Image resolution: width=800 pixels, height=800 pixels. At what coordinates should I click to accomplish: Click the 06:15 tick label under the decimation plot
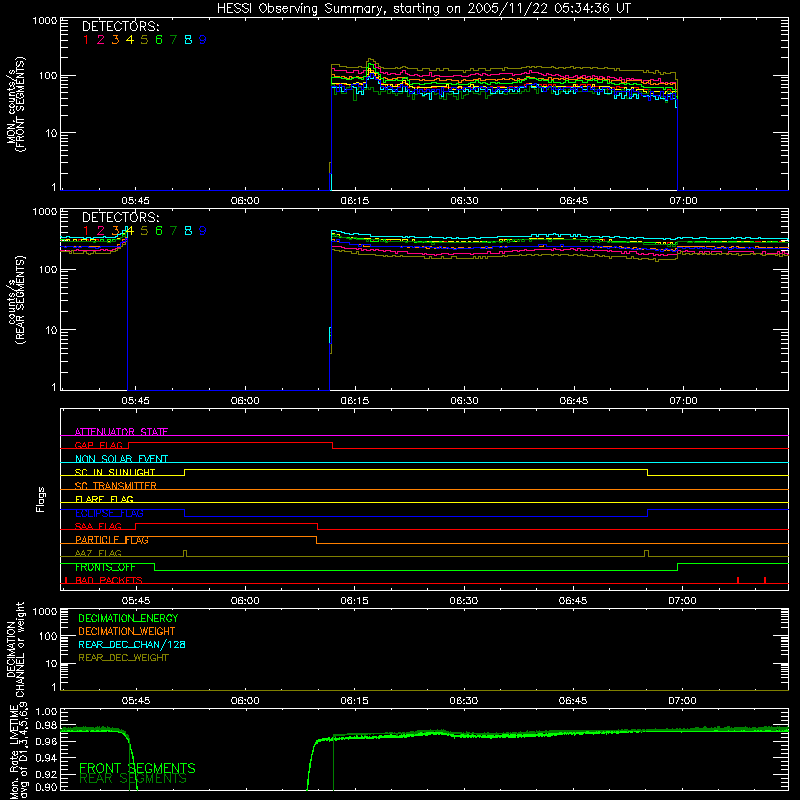coord(355,701)
